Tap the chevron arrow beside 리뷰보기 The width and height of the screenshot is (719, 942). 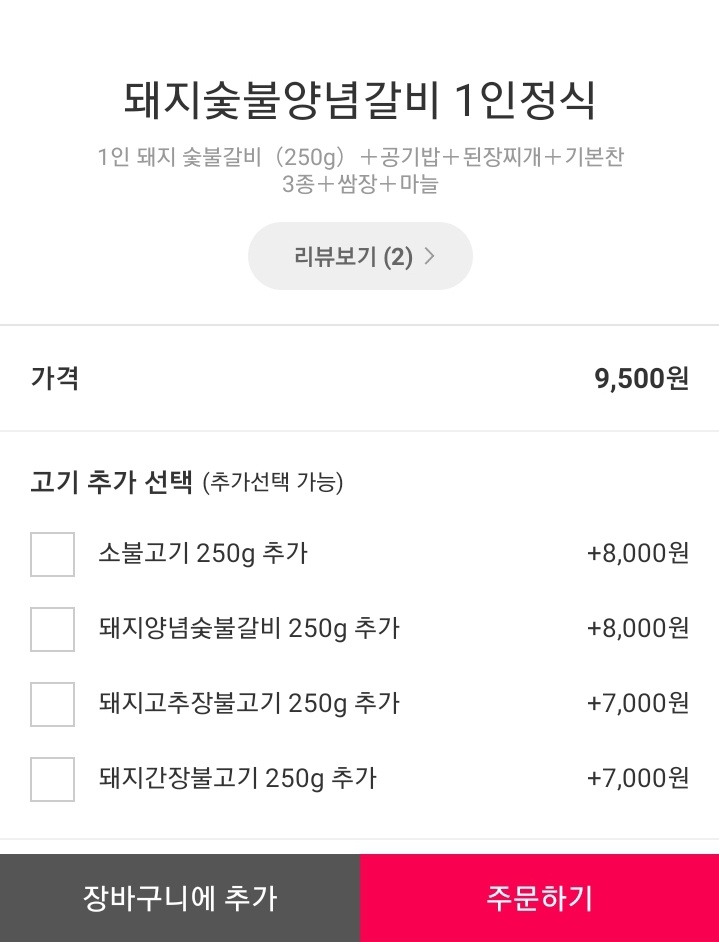click(430, 256)
